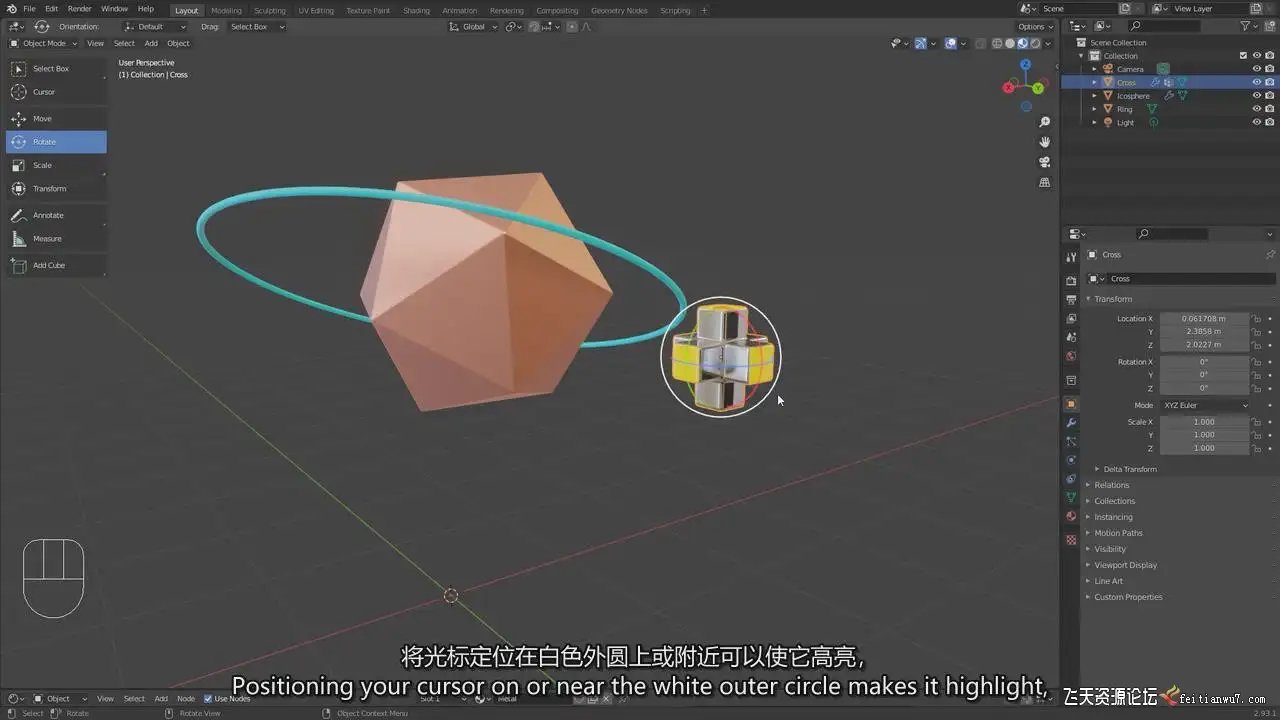The width and height of the screenshot is (1280, 720).
Task: Hide the Camera object in viewport
Action: pos(1257,69)
